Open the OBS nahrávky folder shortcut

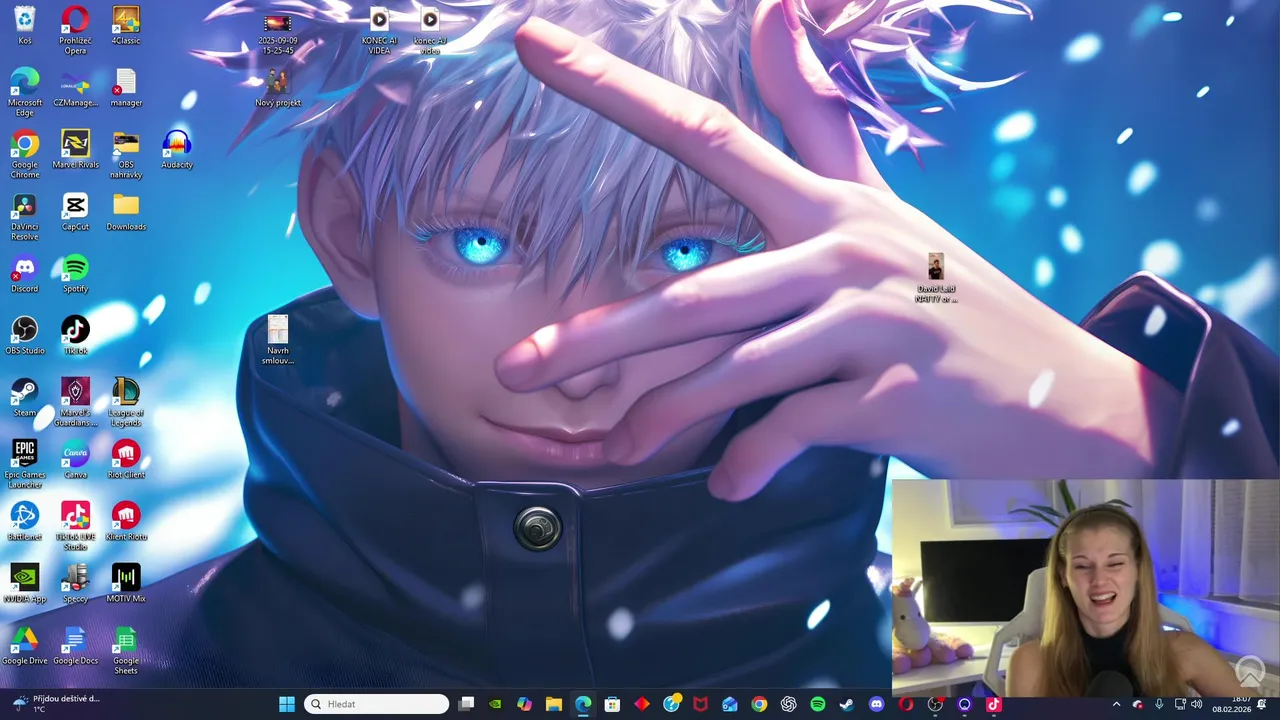coord(126,154)
